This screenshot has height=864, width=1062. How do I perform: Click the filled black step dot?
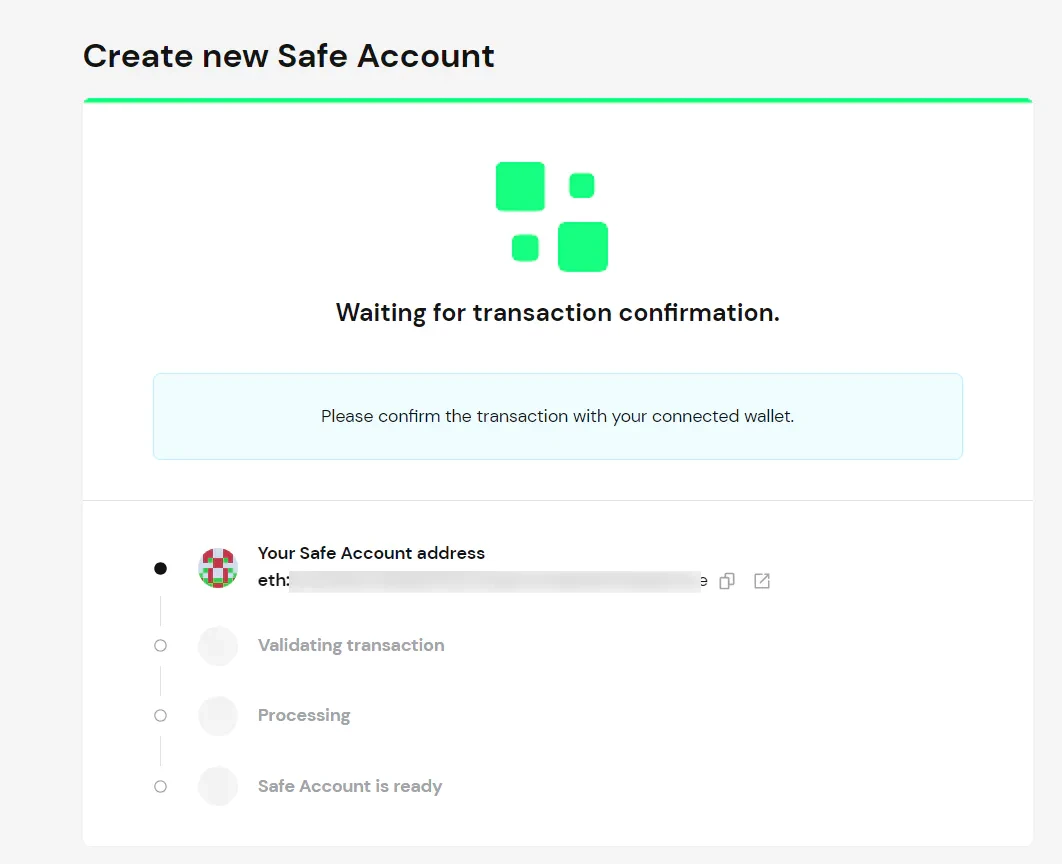tap(160, 568)
